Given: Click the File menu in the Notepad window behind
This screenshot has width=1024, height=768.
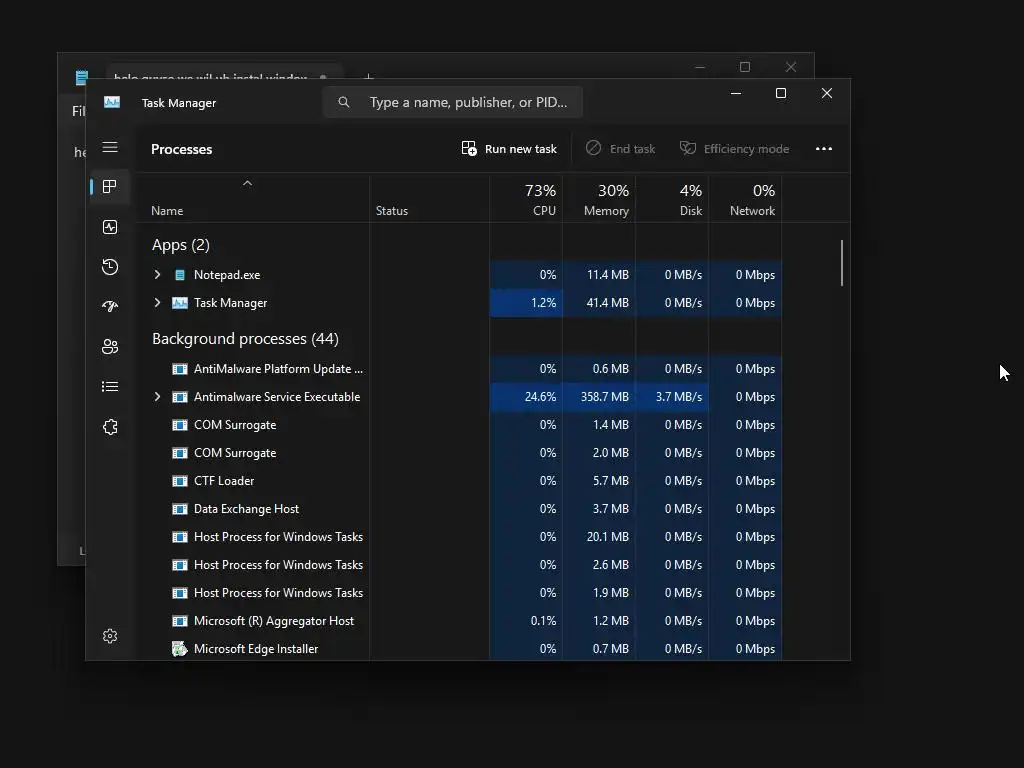Looking at the screenshot, I should coord(78,112).
